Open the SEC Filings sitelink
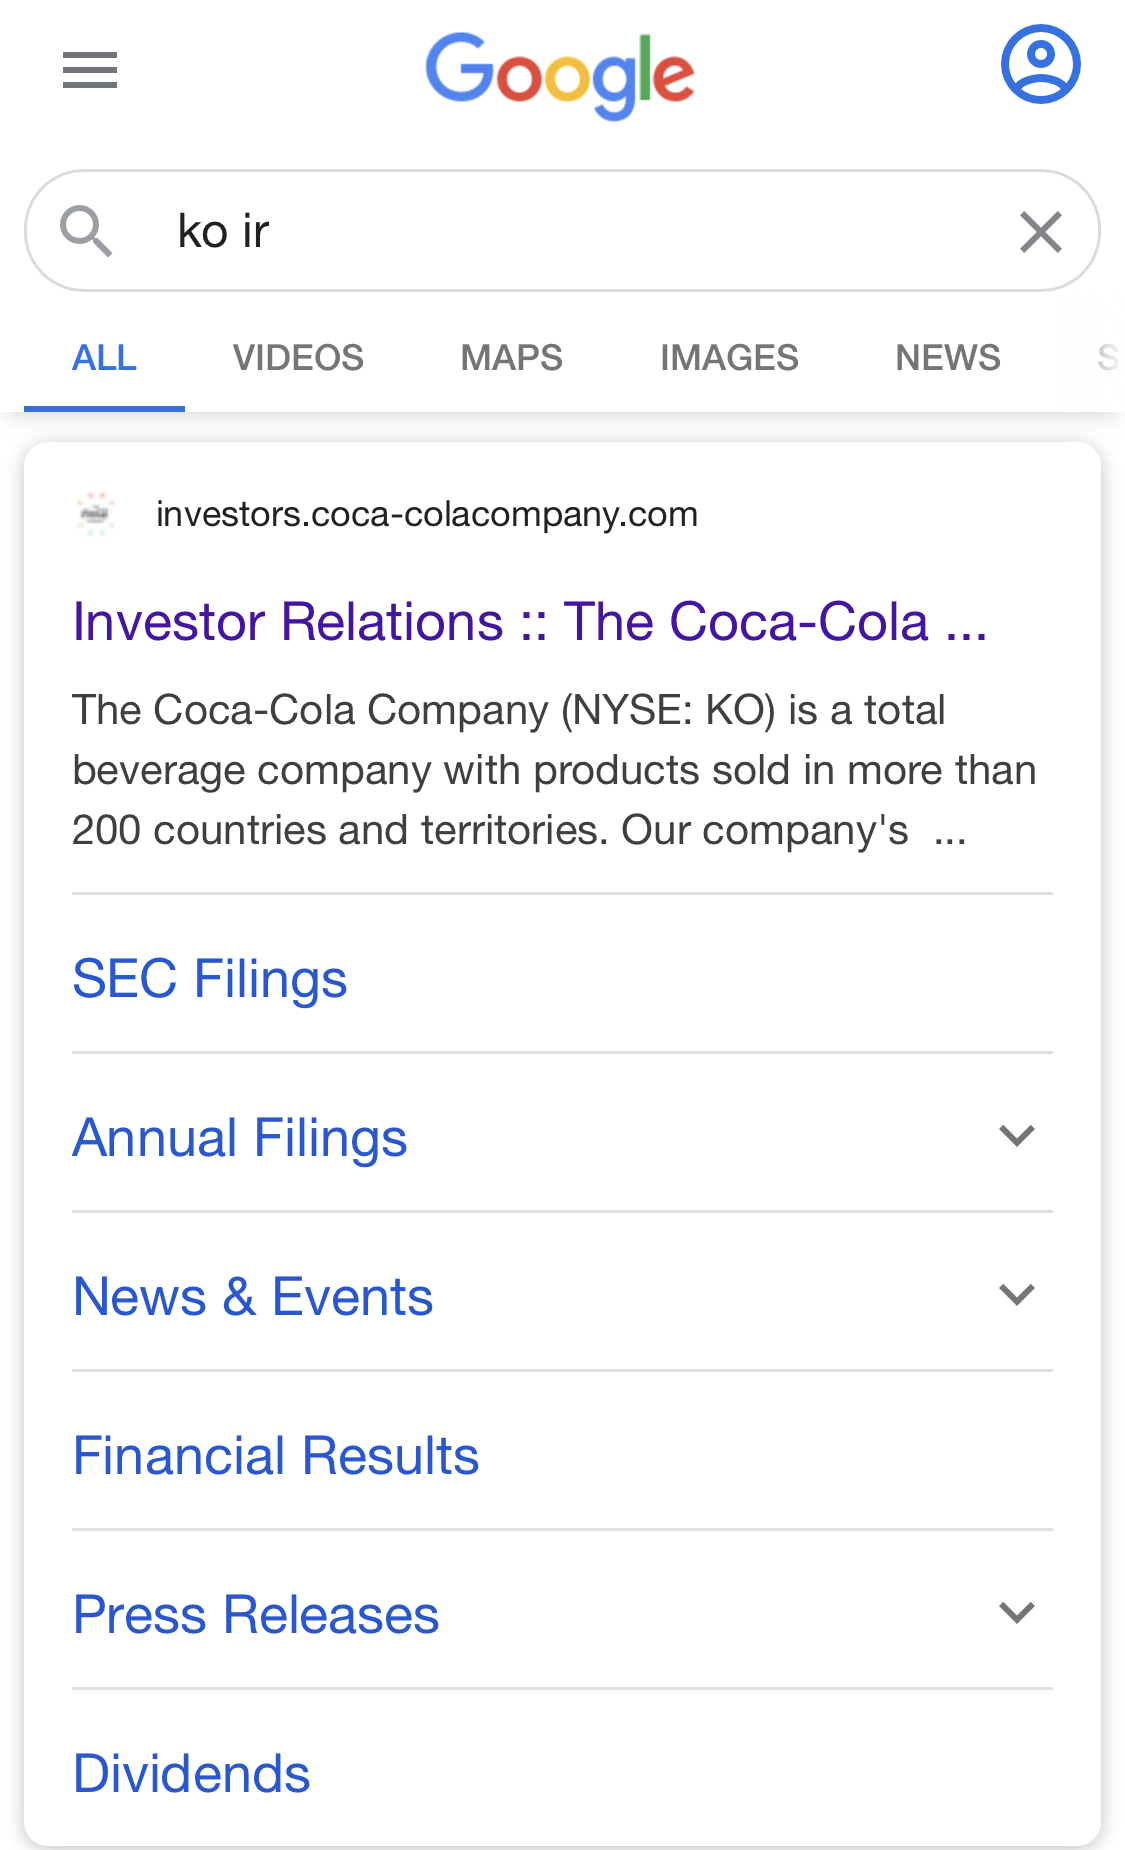Screen dimensions: 1125x1850 tap(210, 978)
